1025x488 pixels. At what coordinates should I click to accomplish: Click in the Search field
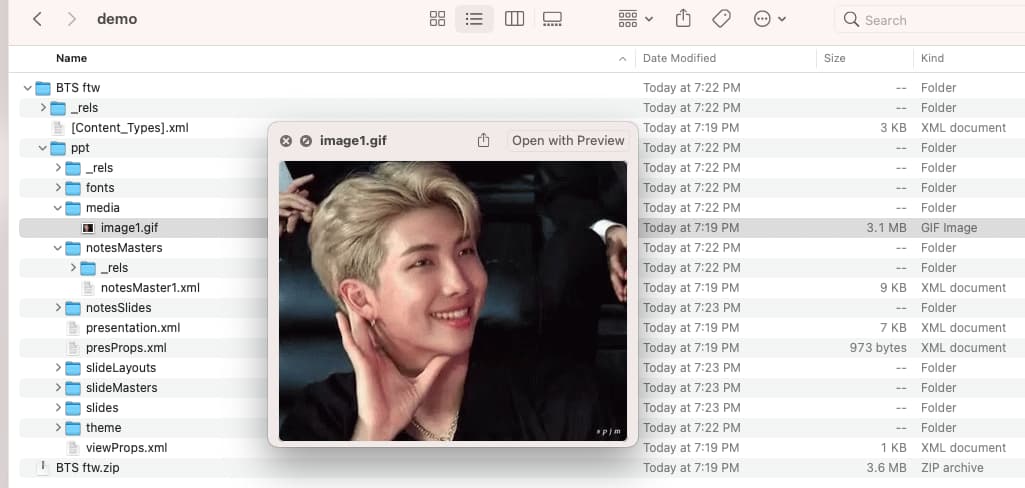pyautogui.click(x=930, y=19)
